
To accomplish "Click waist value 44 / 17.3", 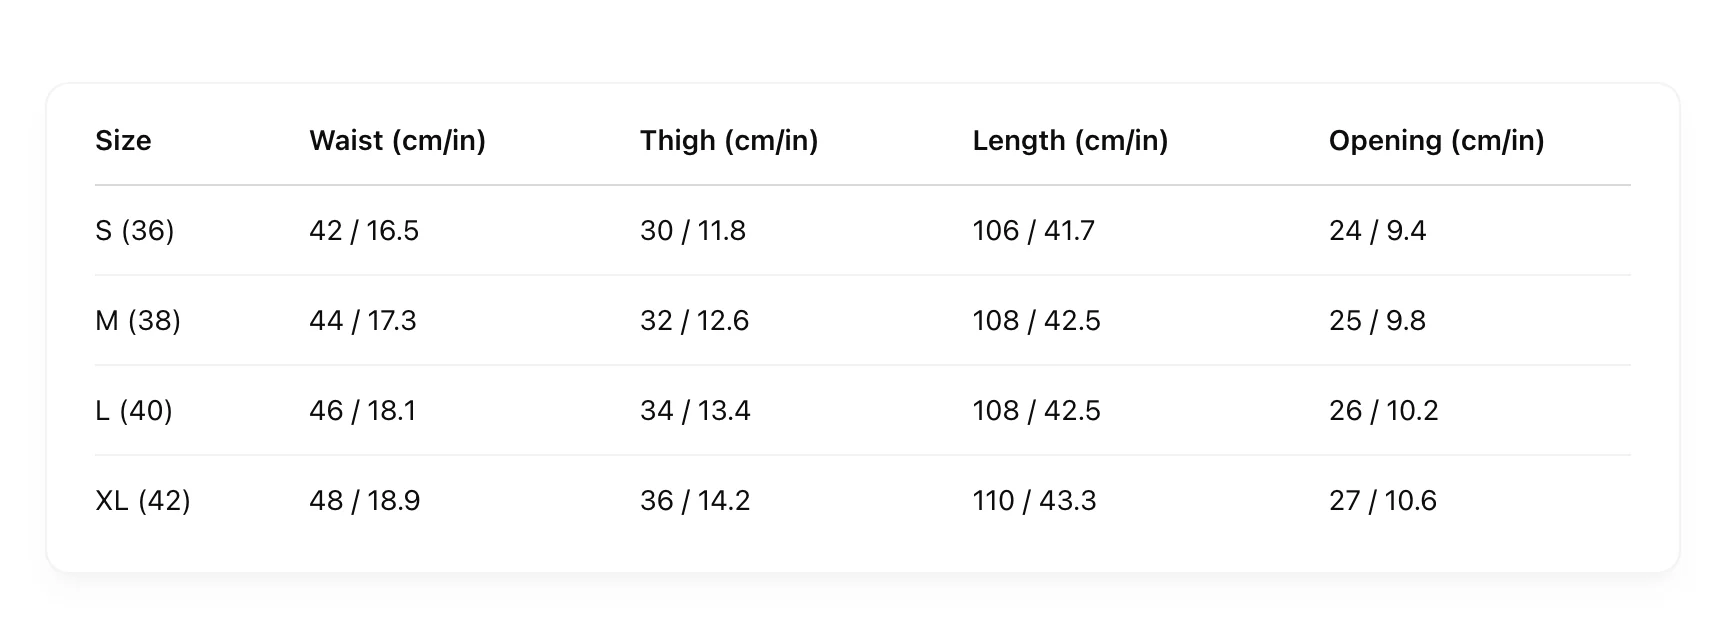I will 363,321.
